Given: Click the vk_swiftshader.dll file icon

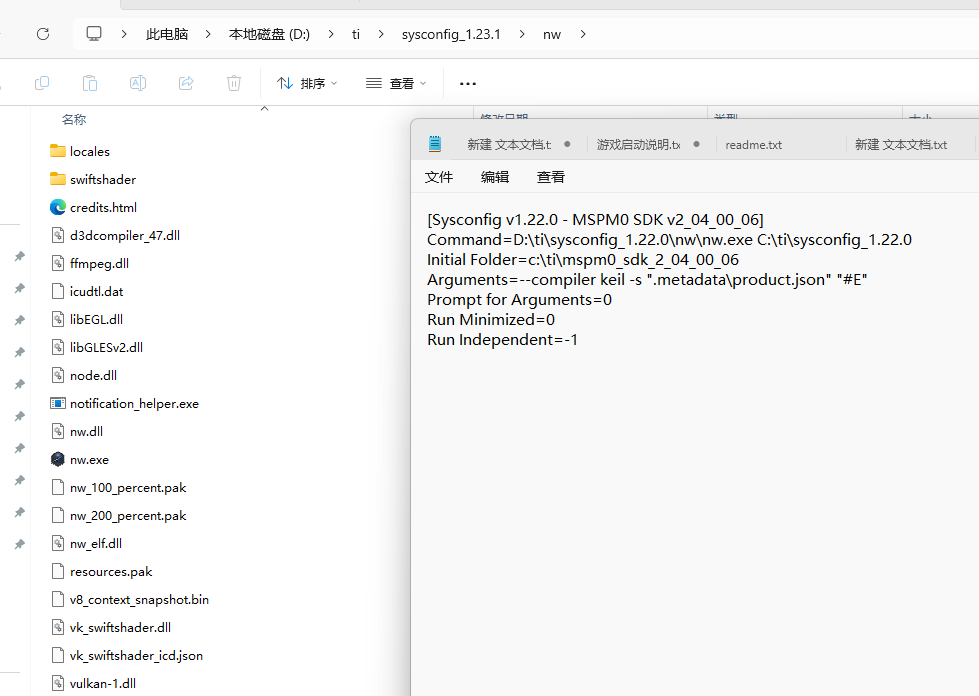Looking at the screenshot, I should coord(57,627).
